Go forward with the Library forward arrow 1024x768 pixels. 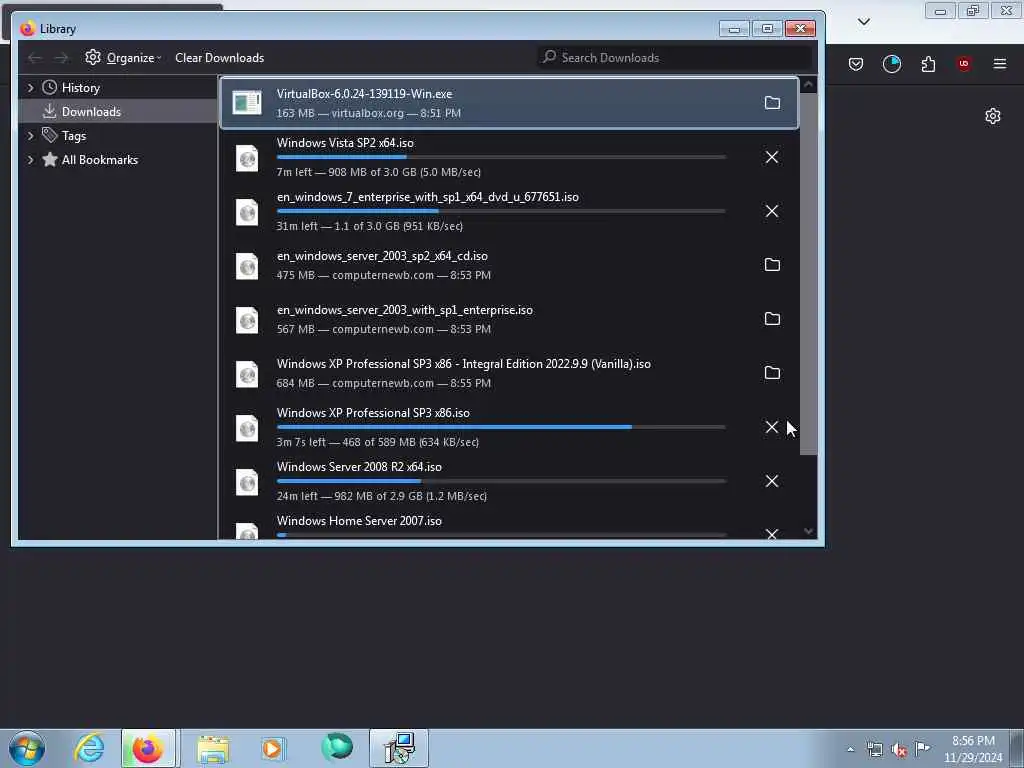click(x=61, y=58)
